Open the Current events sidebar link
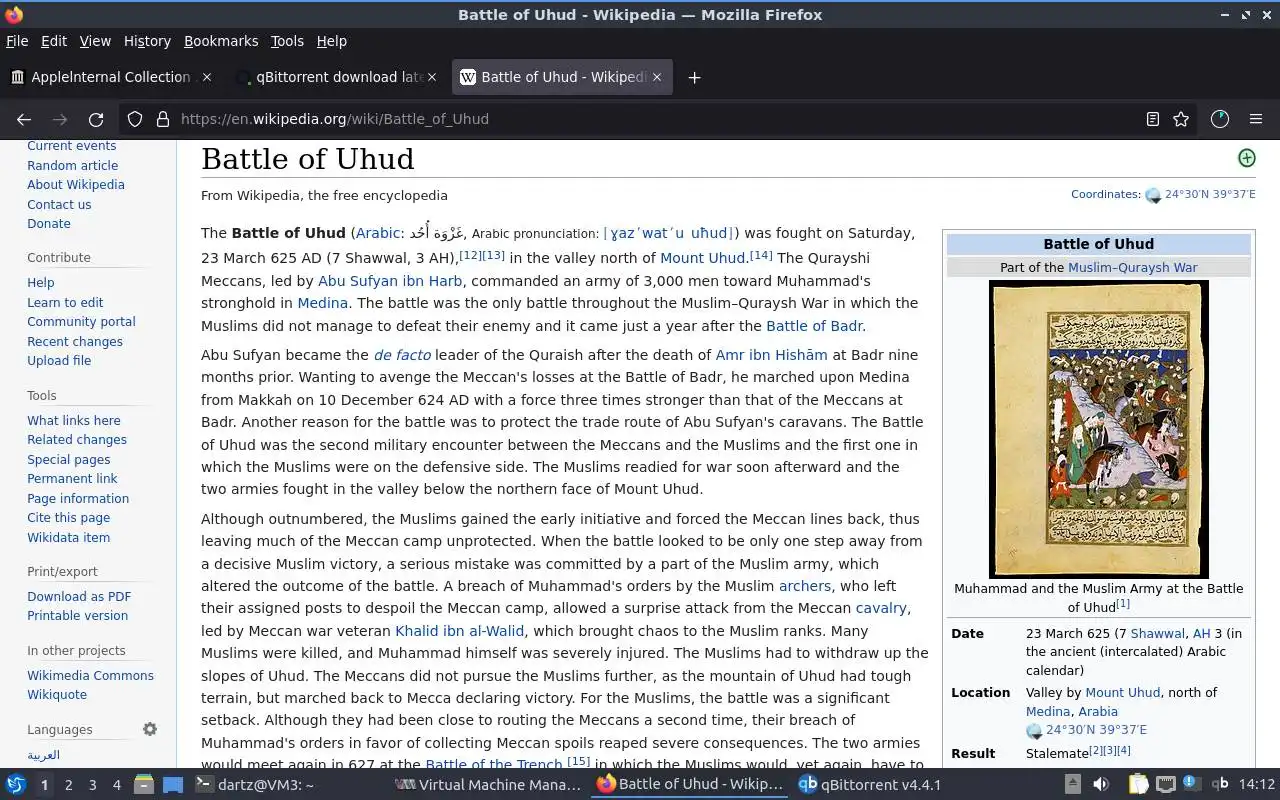 point(71,146)
